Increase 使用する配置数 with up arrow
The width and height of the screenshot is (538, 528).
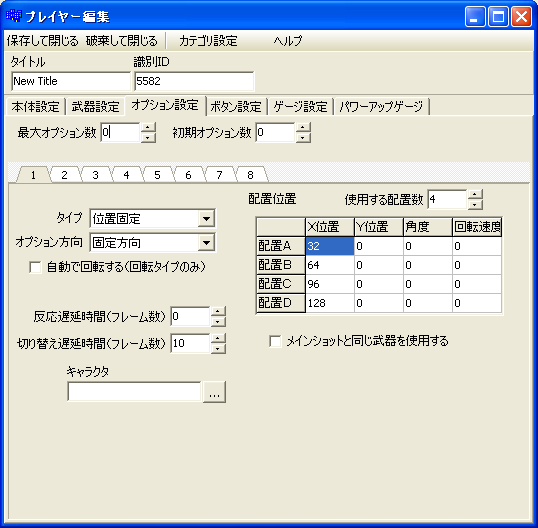[475, 194]
